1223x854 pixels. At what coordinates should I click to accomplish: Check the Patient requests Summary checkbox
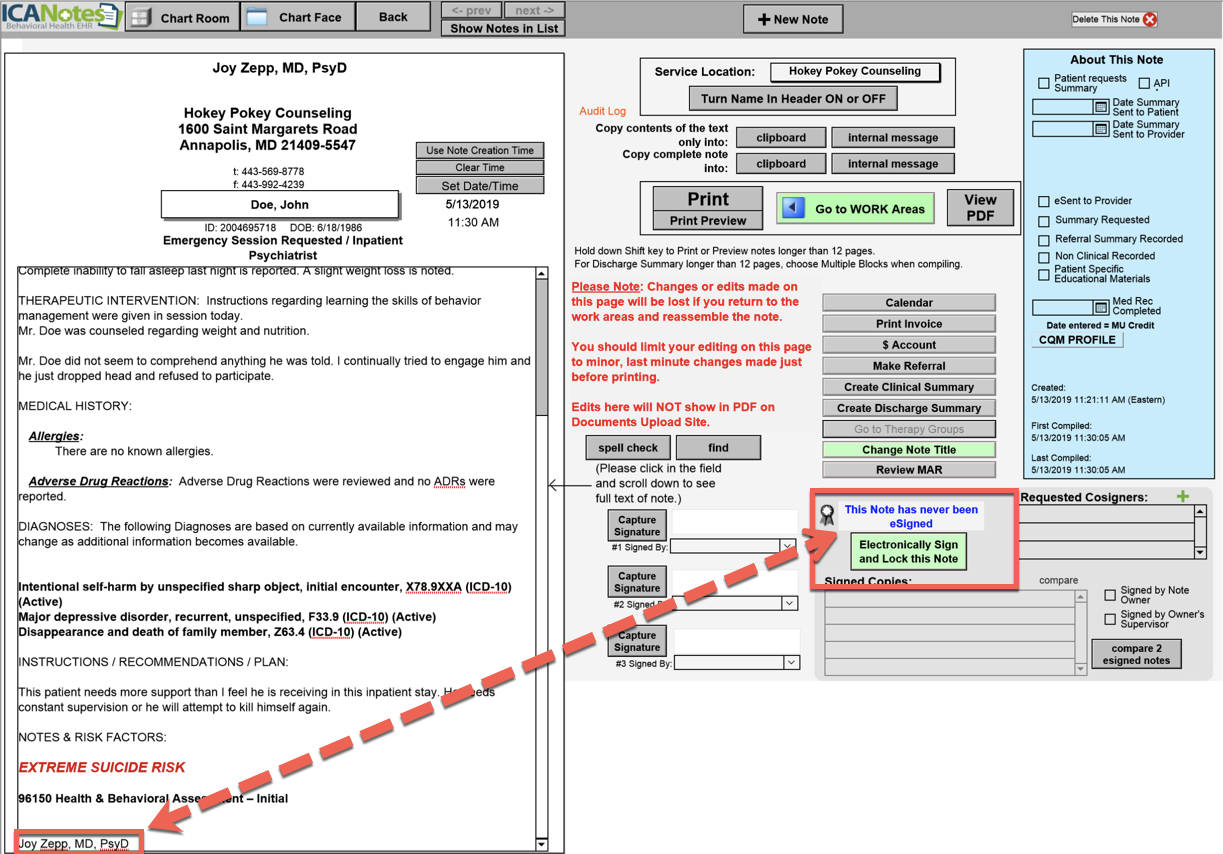tap(1044, 83)
